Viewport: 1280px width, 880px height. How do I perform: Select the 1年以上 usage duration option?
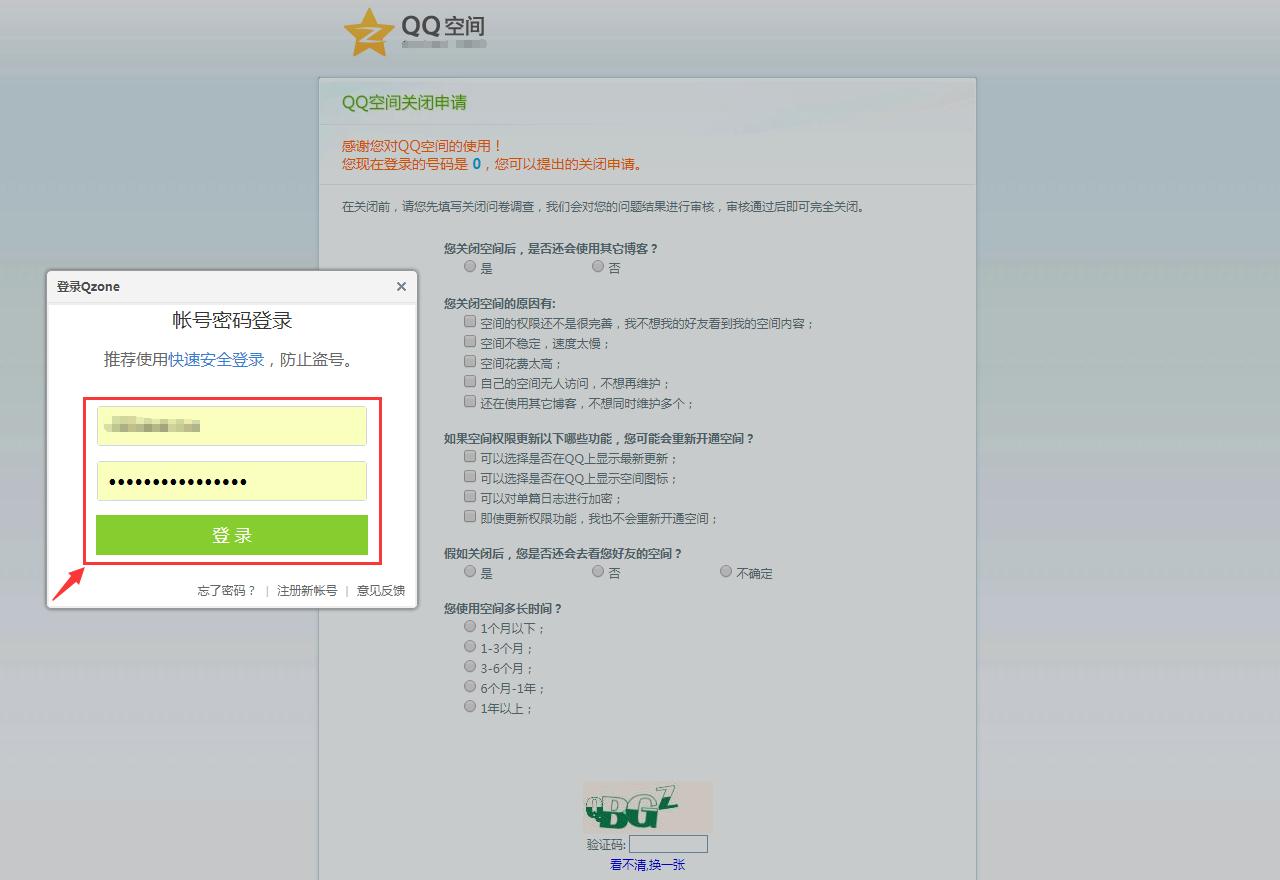tap(470, 705)
